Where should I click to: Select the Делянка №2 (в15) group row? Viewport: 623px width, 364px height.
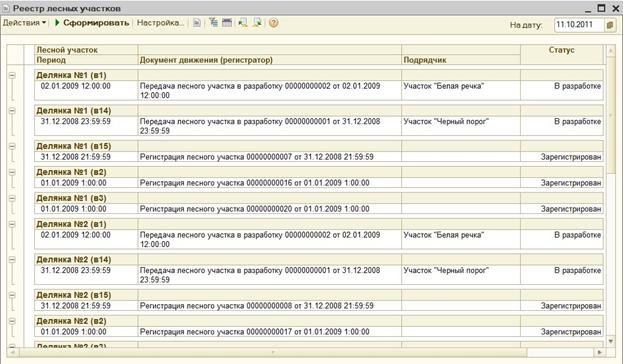pos(319,295)
